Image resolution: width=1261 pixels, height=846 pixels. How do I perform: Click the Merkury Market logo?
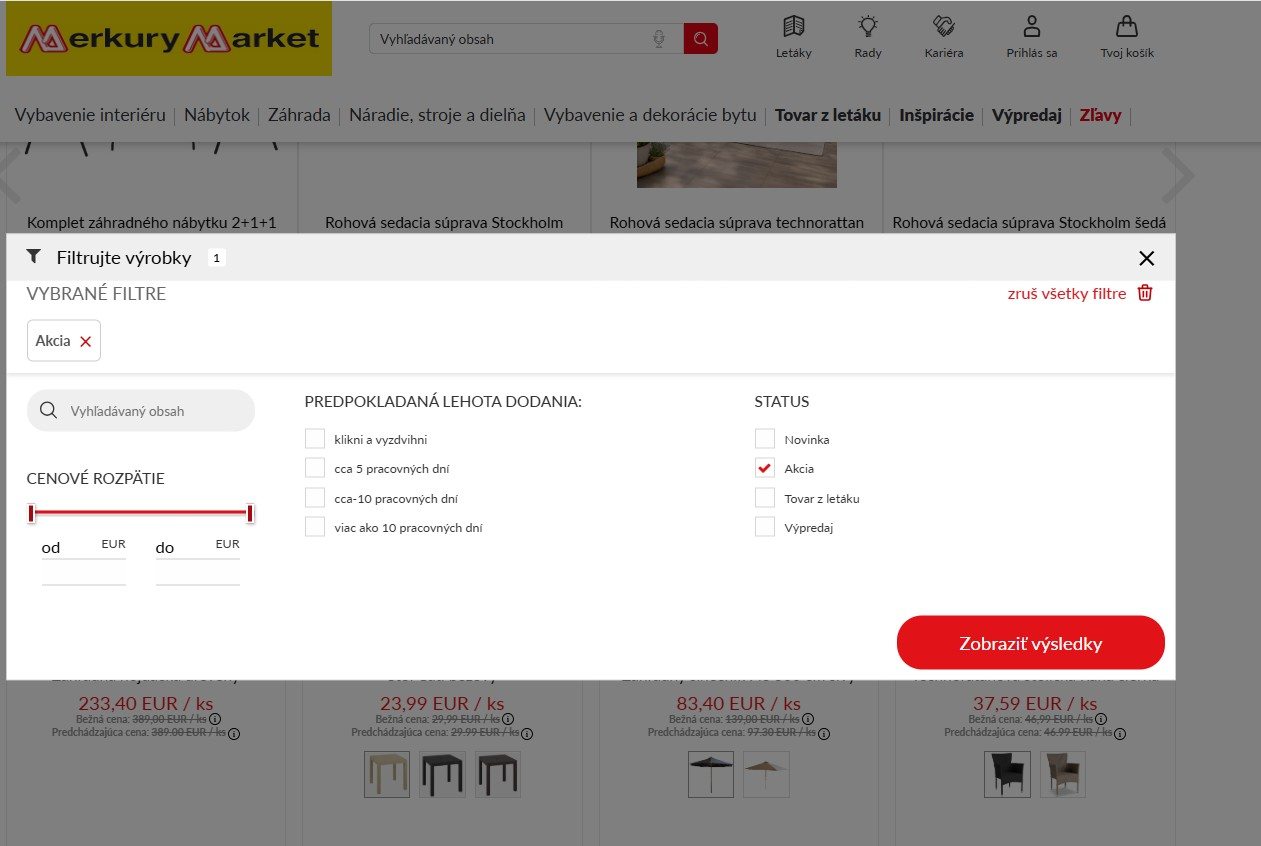click(169, 39)
